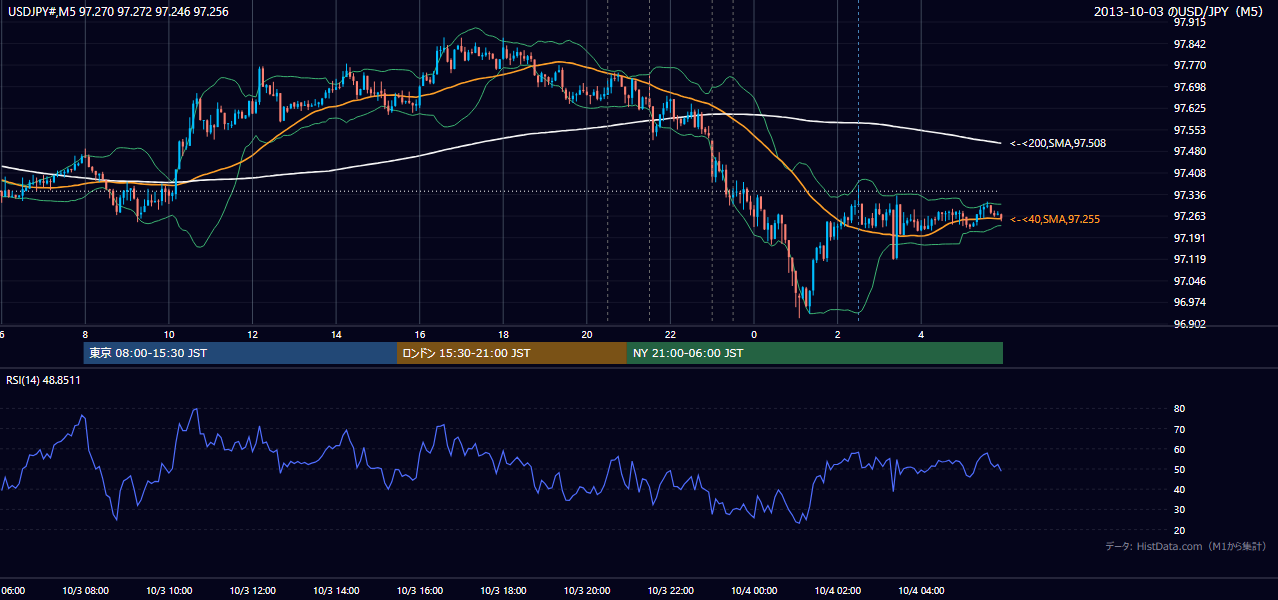The width and height of the screenshot is (1278, 600).
Task: Click hour tick 20 under the price chart
Action: click(587, 334)
